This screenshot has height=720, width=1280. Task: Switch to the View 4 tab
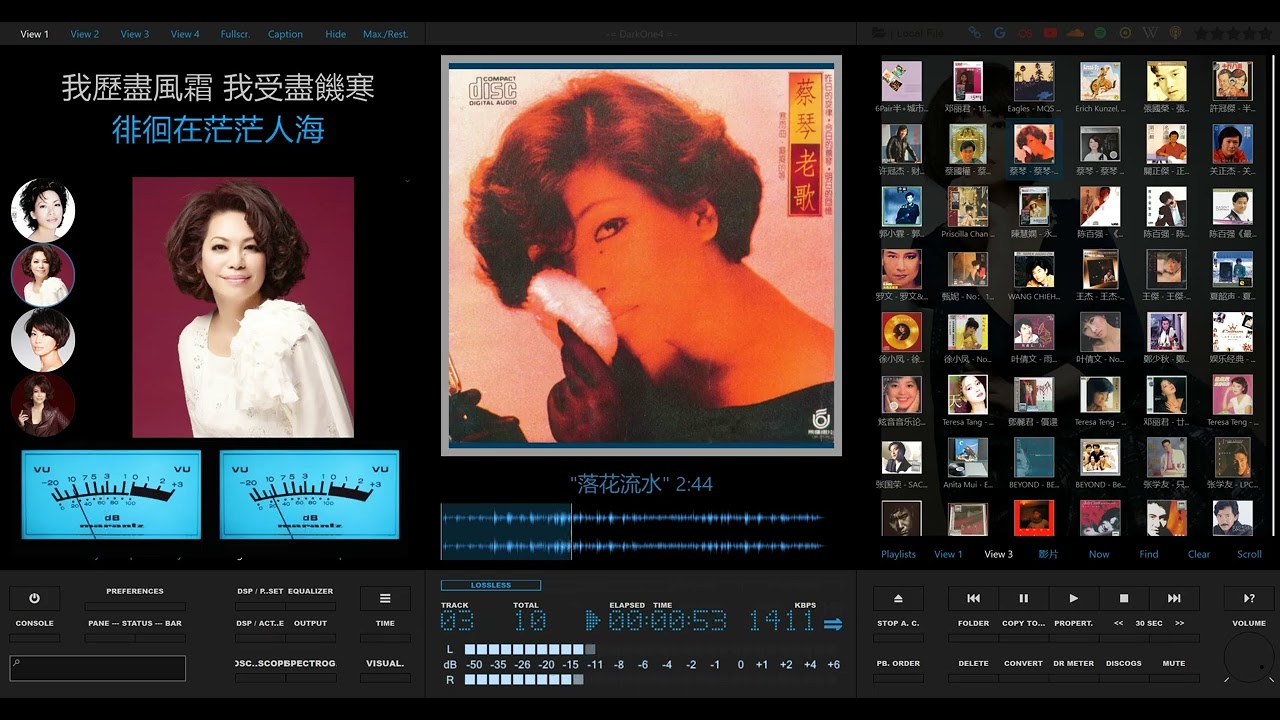[x=185, y=34]
